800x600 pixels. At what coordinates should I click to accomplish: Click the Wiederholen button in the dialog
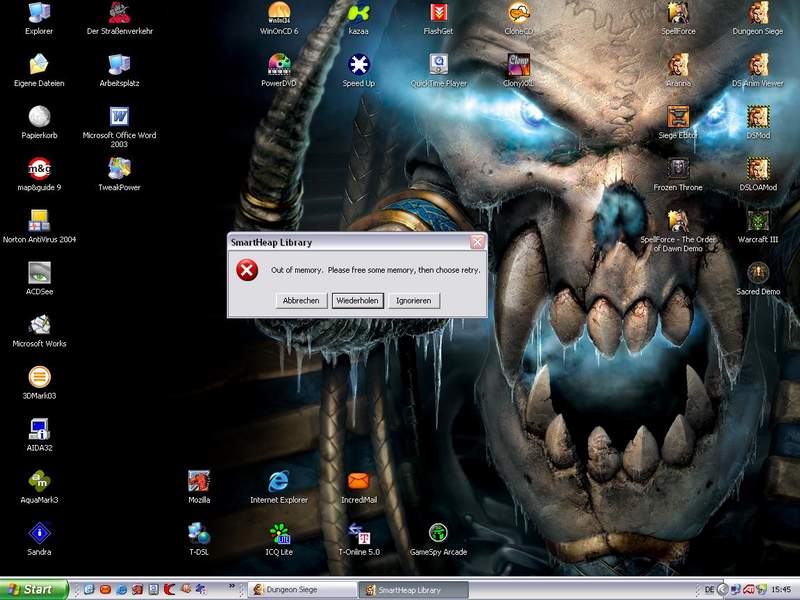point(357,300)
